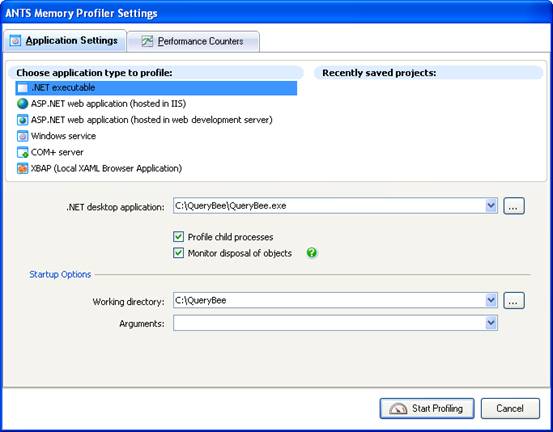Open the Working directory dropdown
The height and width of the screenshot is (432, 553).
point(491,300)
